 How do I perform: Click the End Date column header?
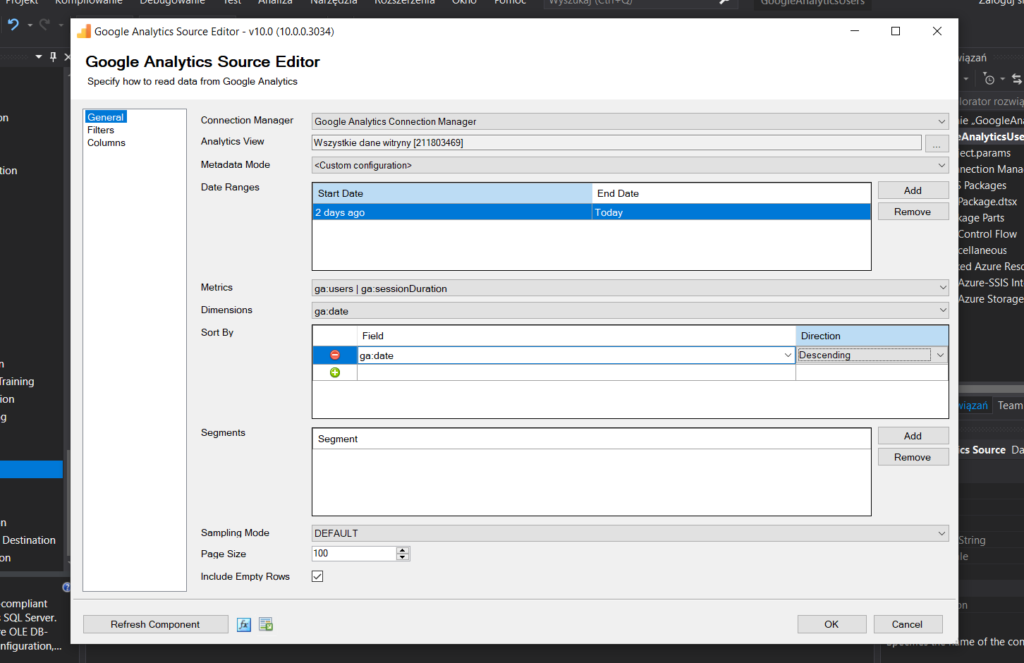(731, 193)
